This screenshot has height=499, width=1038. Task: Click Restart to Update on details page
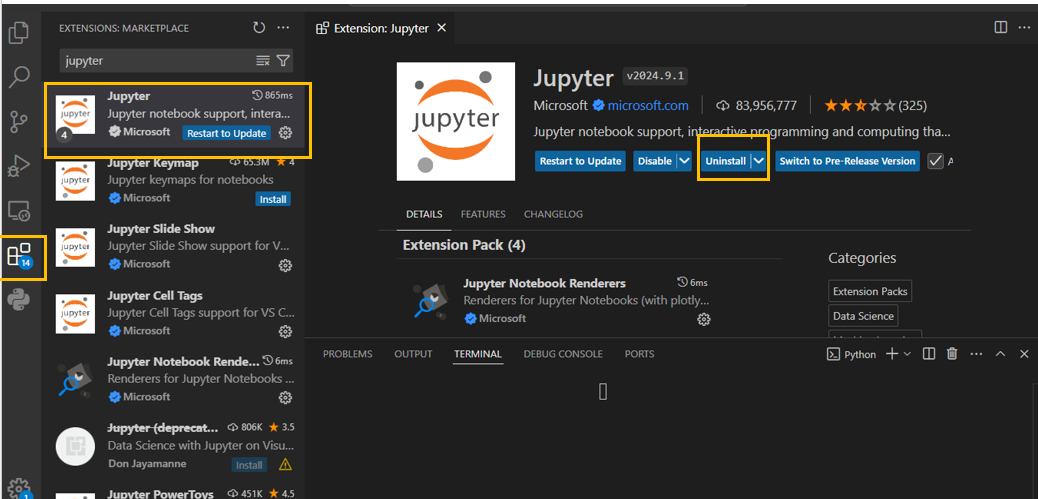tap(581, 161)
